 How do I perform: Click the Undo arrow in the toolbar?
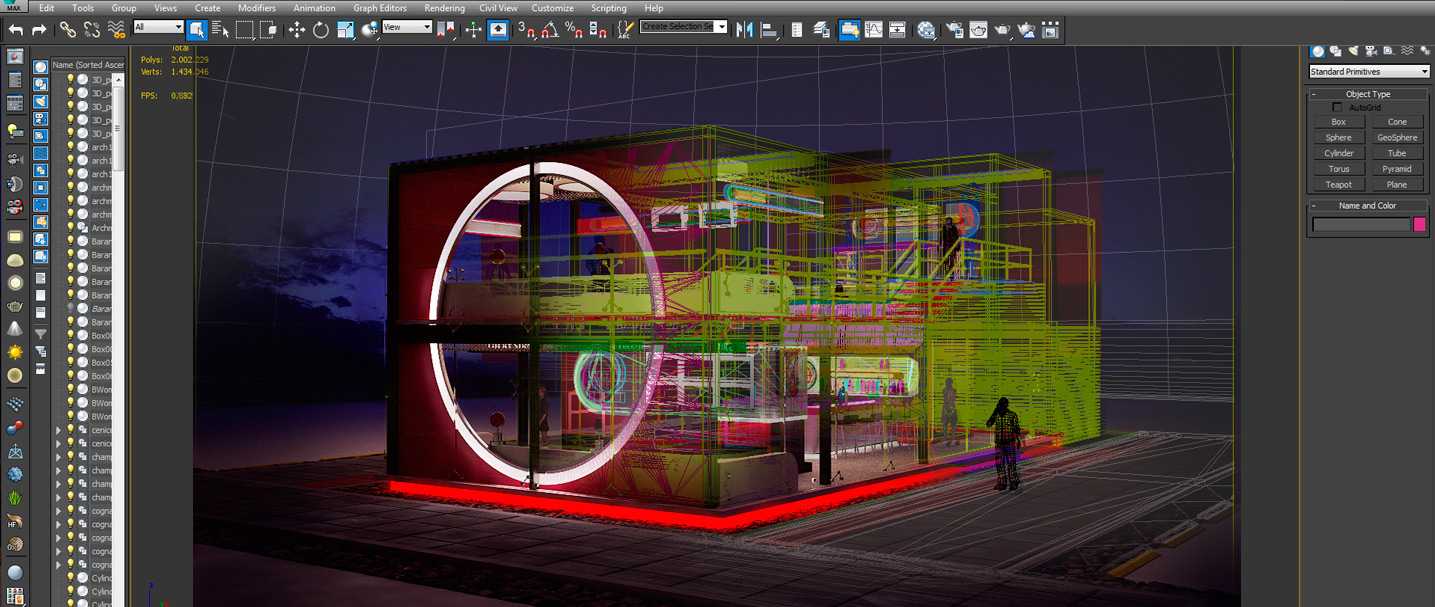[15, 29]
